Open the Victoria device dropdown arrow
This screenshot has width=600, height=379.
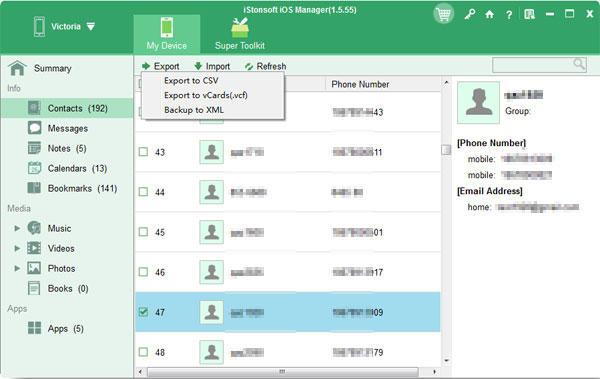91,26
